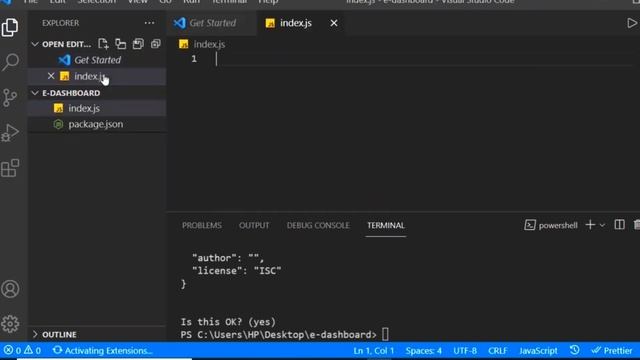Split the terminal panel
Image resolution: width=640 pixels, height=360 pixels.
[619, 225]
